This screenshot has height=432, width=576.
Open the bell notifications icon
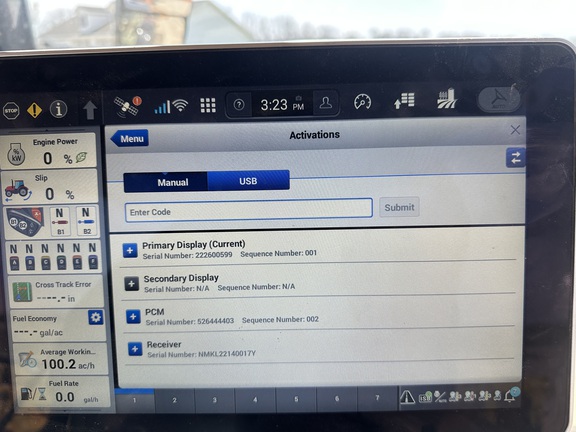pos(511,395)
